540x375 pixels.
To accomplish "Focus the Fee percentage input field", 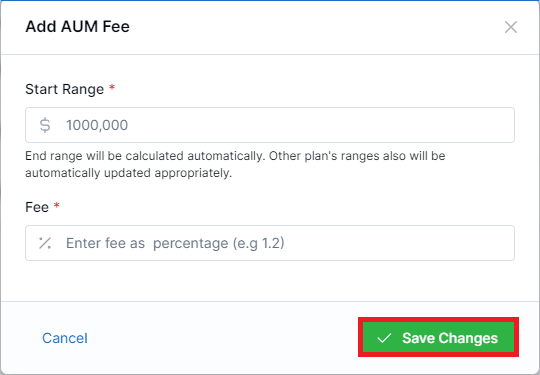I will 270,243.
